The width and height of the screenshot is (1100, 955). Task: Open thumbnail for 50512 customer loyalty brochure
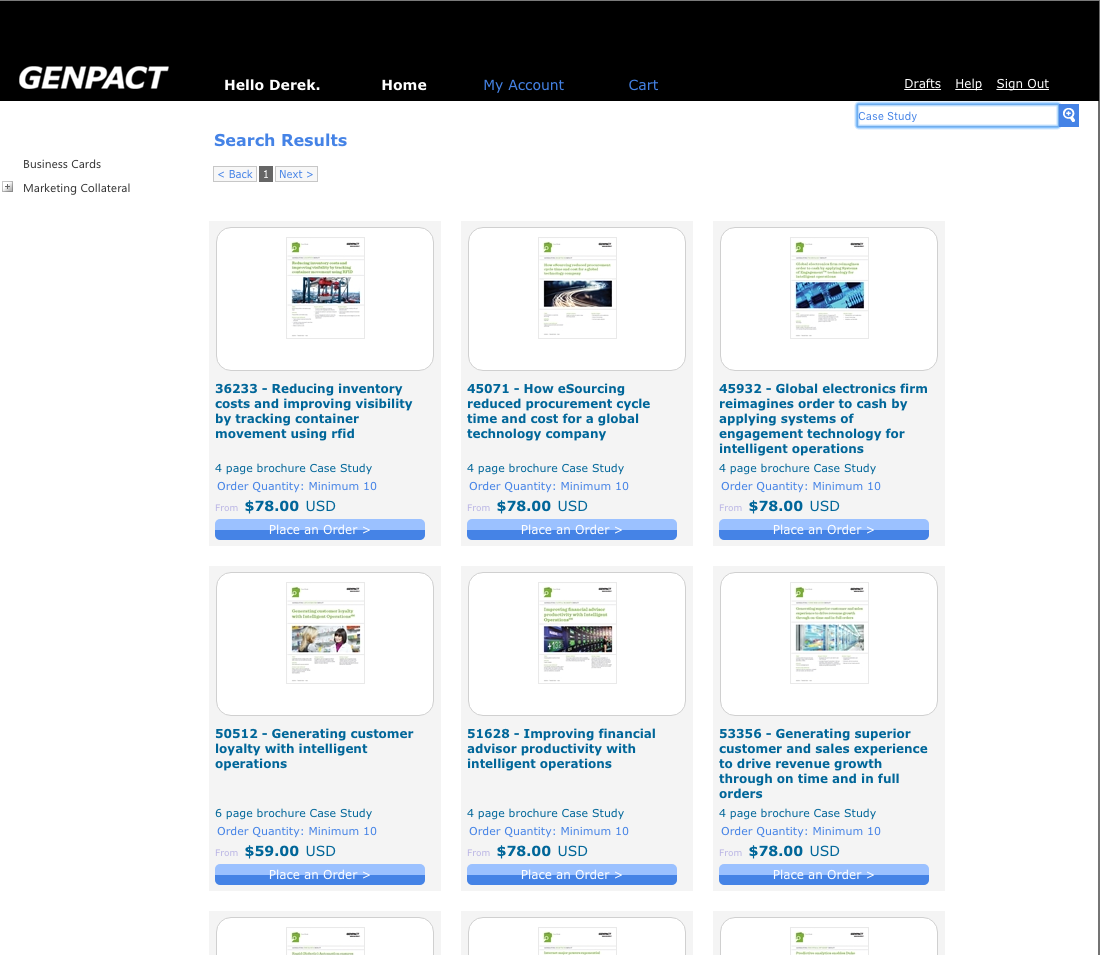[x=325, y=644]
